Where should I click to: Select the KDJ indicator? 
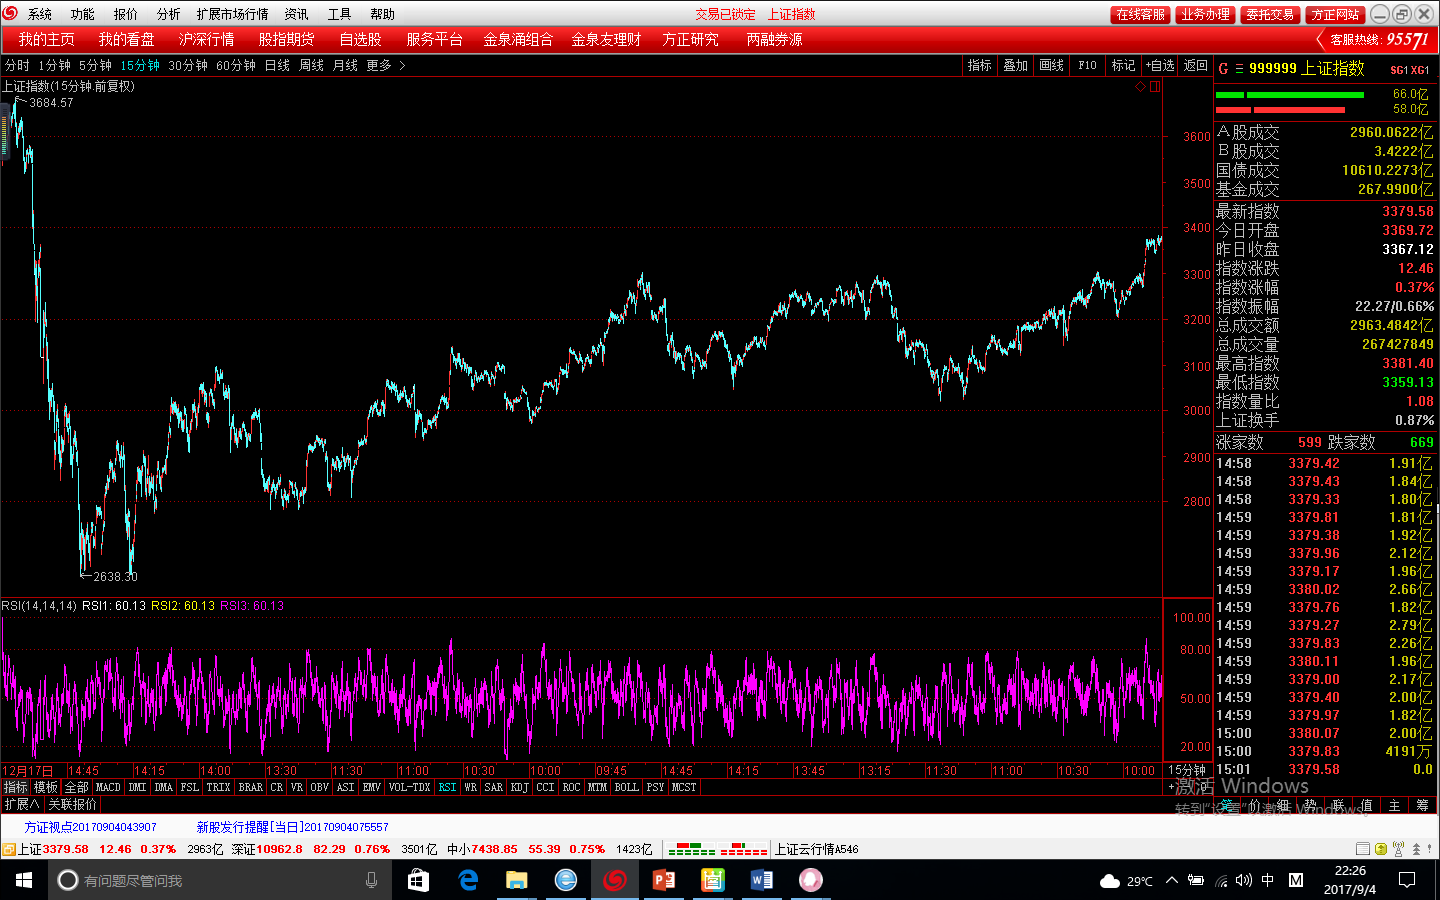pyautogui.click(x=519, y=787)
